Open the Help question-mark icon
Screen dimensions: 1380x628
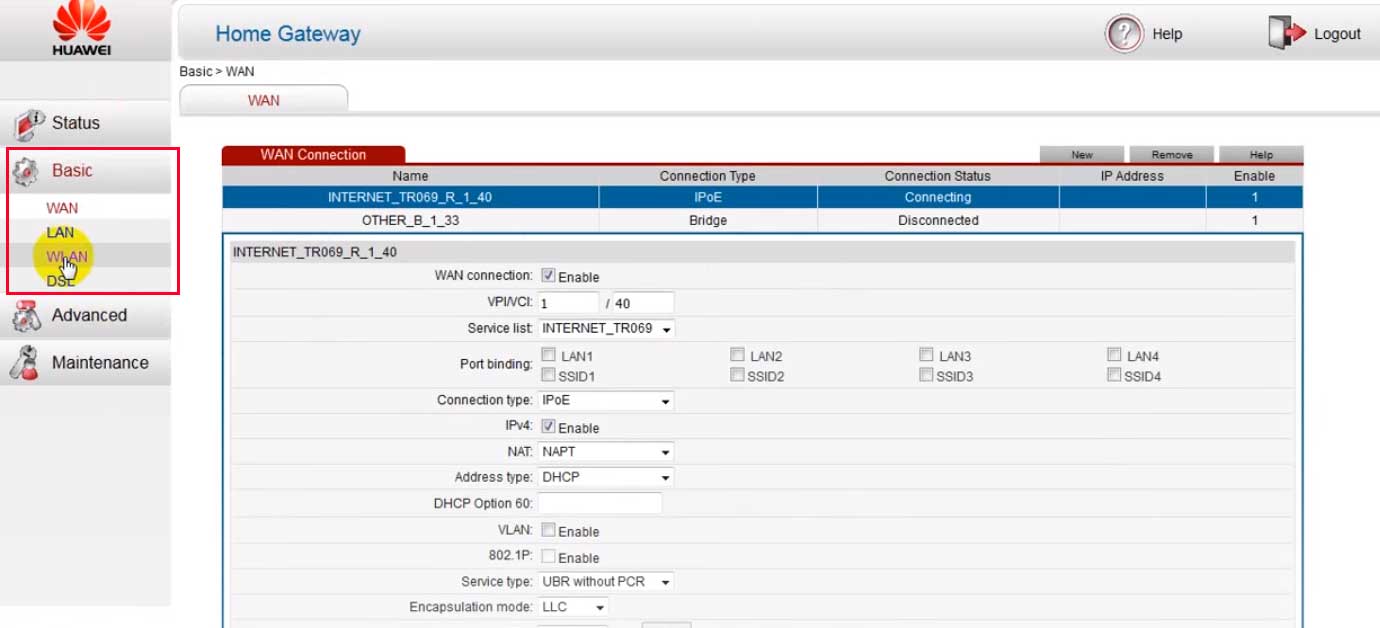click(x=1124, y=33)
